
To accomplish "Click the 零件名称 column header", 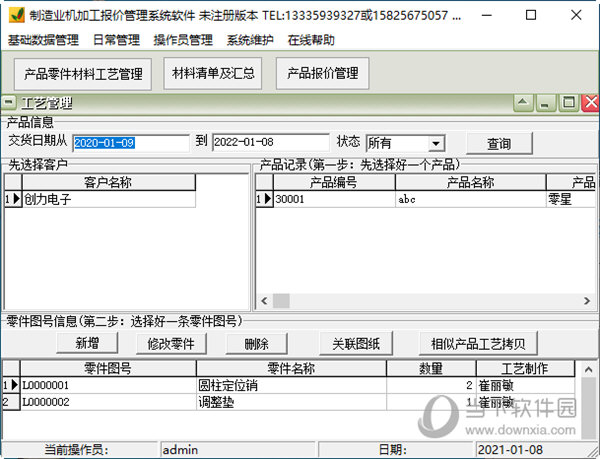I will pyautogui.click(x=291, y=368).
